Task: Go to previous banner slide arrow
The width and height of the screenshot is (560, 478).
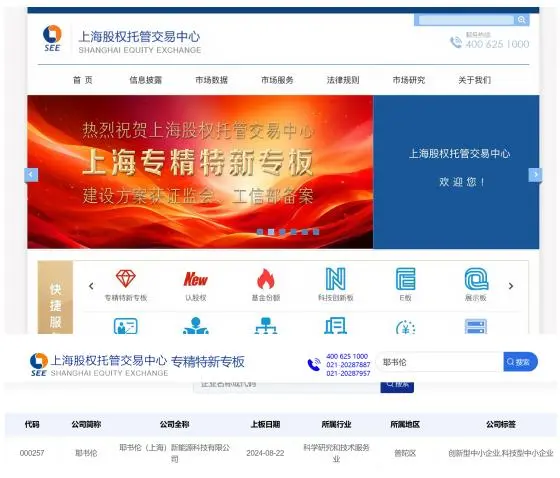Action: tap(31, 175)
